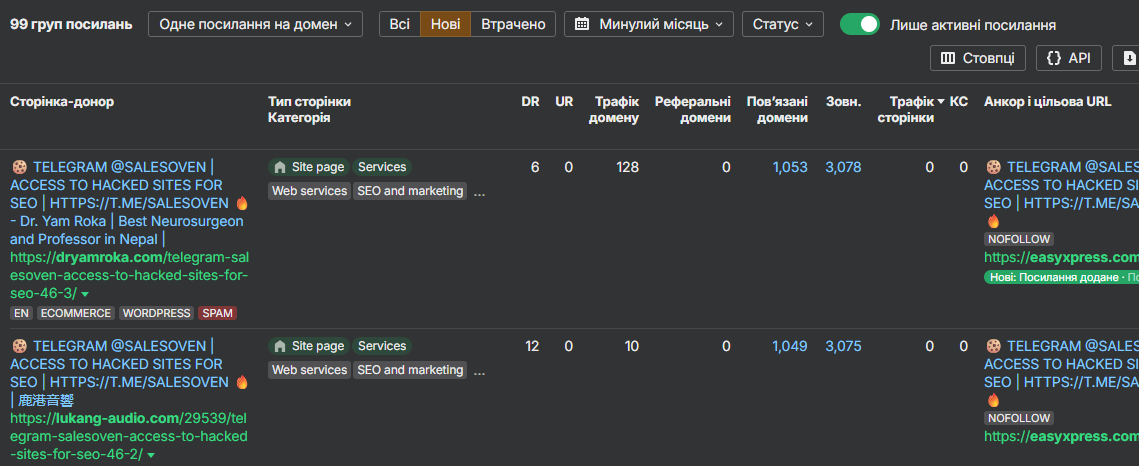Click the calendar icon in the date filter
This screenshot has height=466, width=1139.
[x=582, y=24]
